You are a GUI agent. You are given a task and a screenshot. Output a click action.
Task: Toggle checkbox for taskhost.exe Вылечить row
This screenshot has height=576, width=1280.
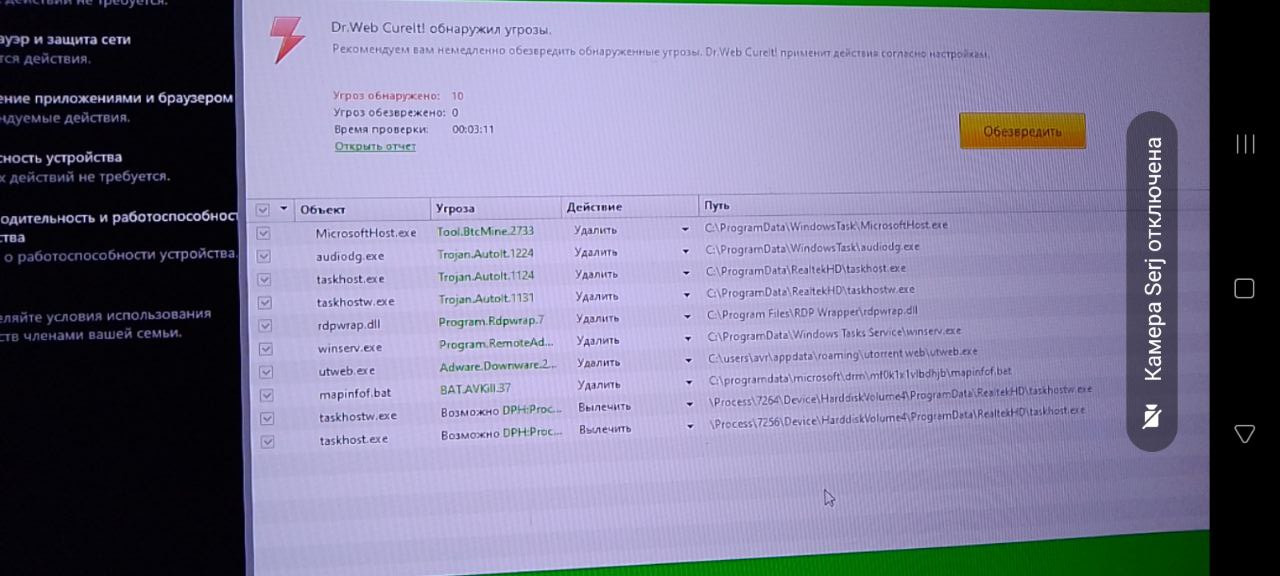[267, 441]
